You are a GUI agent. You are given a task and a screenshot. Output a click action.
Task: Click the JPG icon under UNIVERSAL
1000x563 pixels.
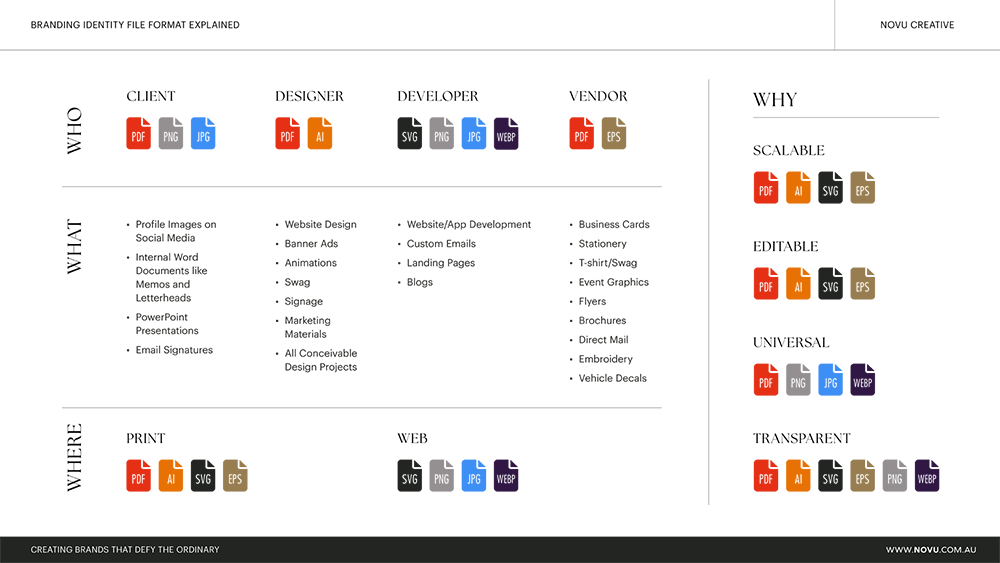(830, 379)
